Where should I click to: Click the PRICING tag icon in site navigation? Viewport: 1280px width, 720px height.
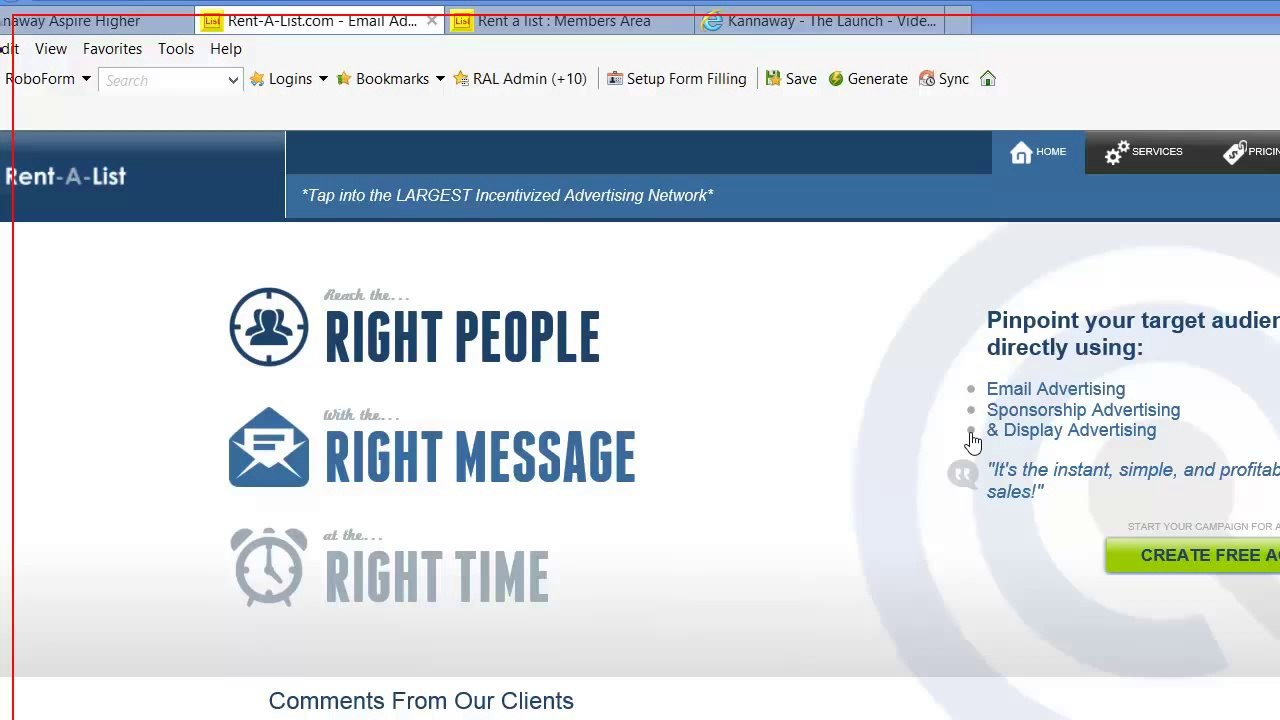(1235, 152)
